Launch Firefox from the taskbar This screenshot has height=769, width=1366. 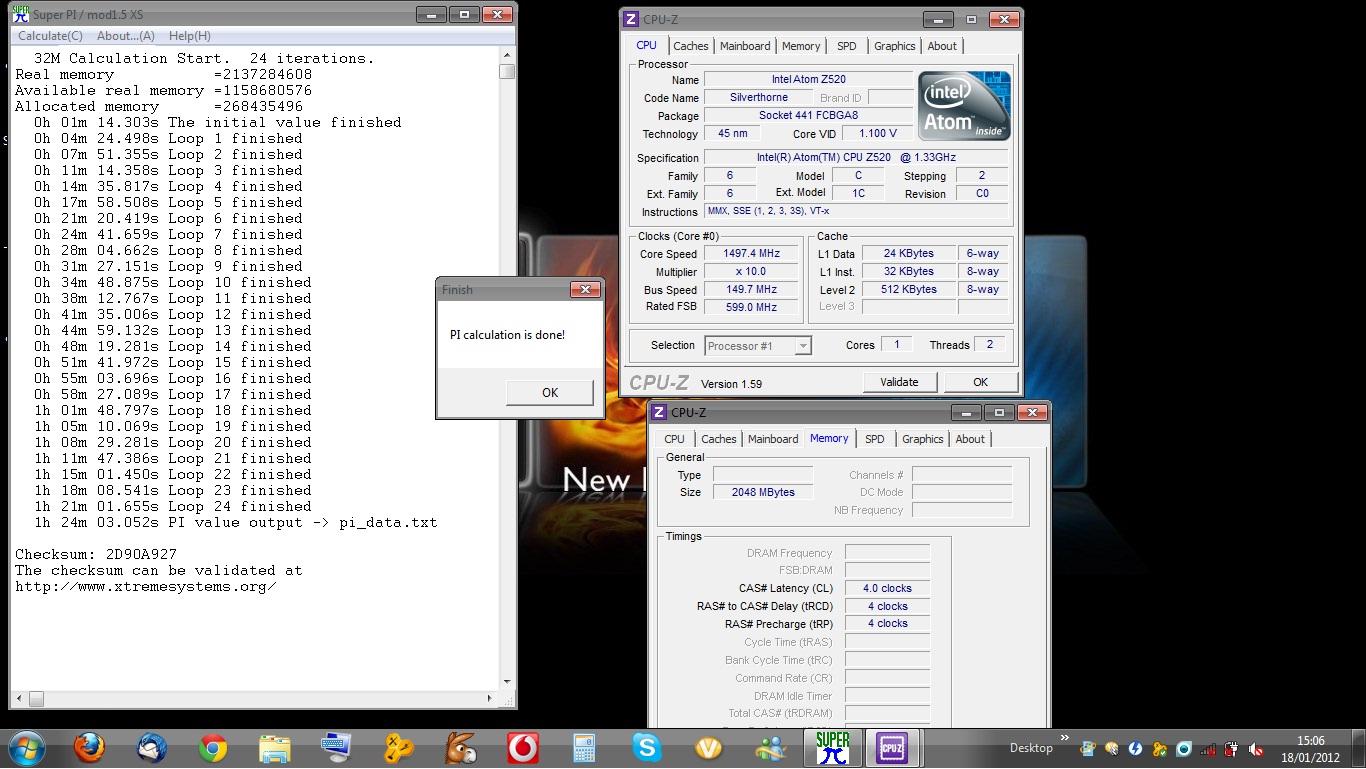[x=89, y=748]
